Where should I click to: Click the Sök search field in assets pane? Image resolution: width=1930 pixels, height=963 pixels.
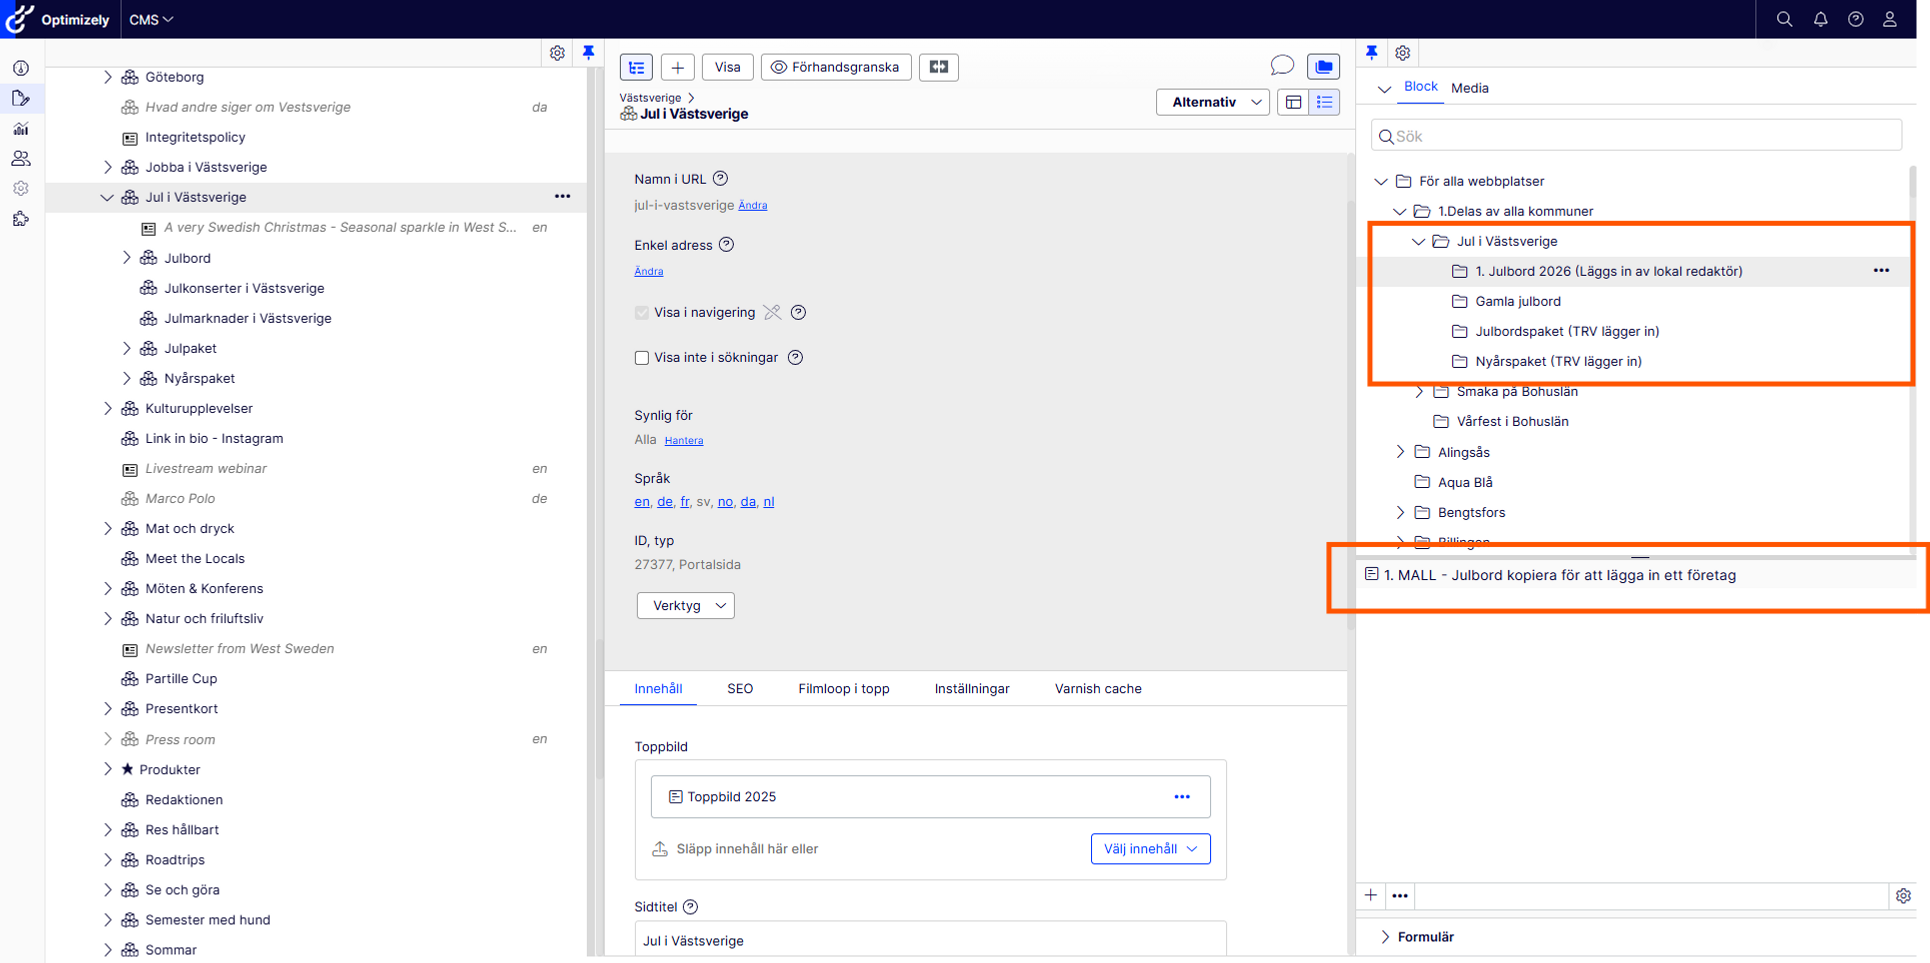[x=1636, y=136]
